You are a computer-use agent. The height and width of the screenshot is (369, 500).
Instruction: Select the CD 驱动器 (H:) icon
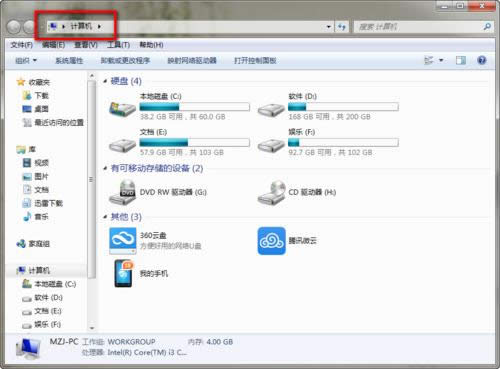[x=271, y=192]
